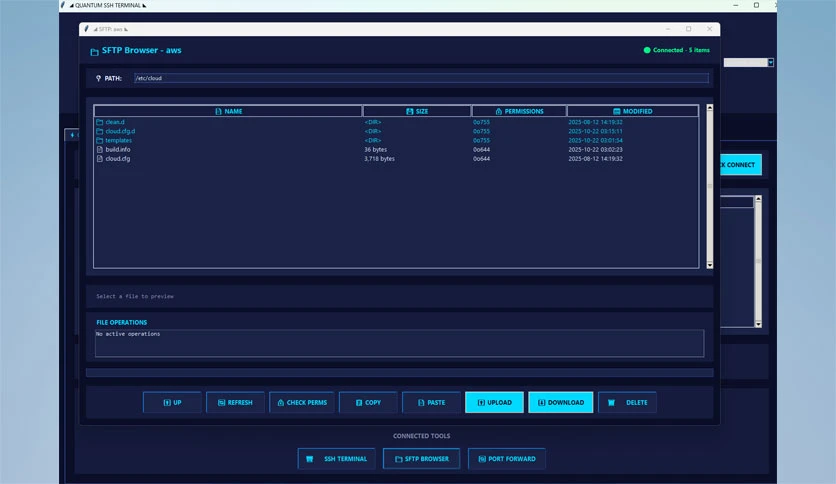
Task: Select the templates folder
Action: 396,140
